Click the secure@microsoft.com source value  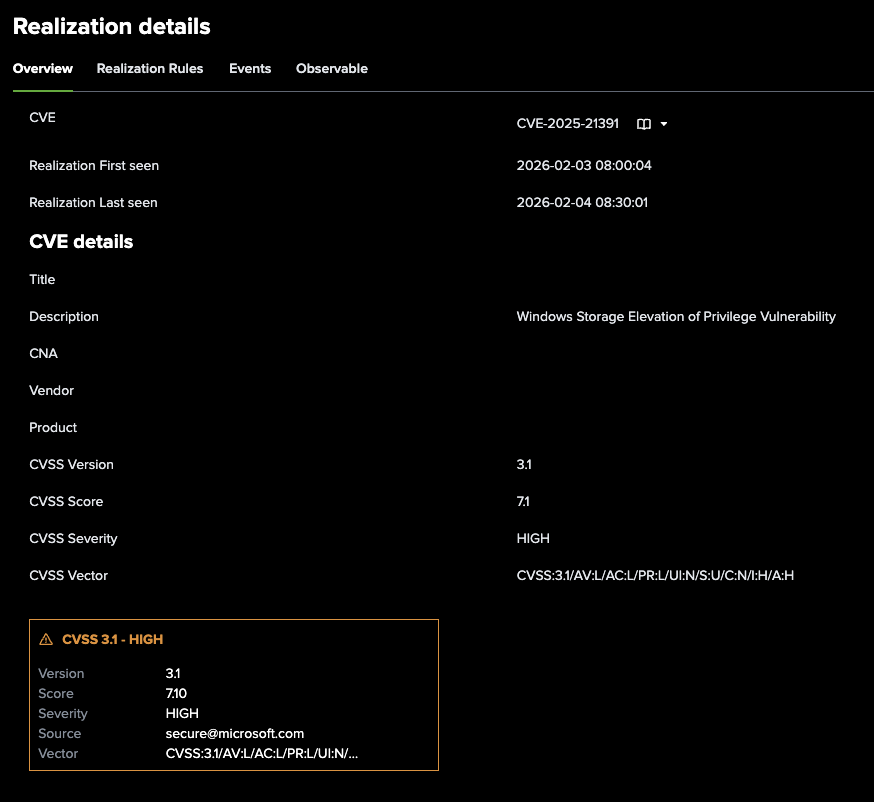coord(234,733)
